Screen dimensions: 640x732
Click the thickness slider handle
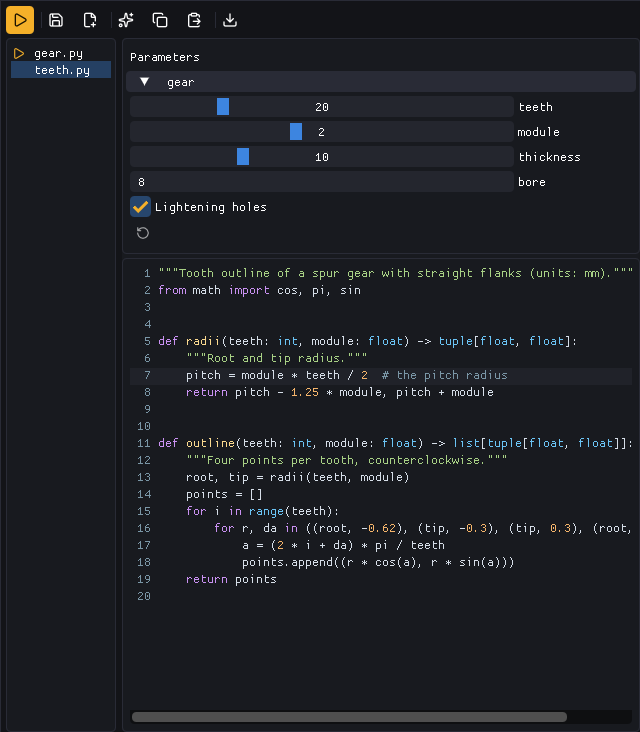243,157
